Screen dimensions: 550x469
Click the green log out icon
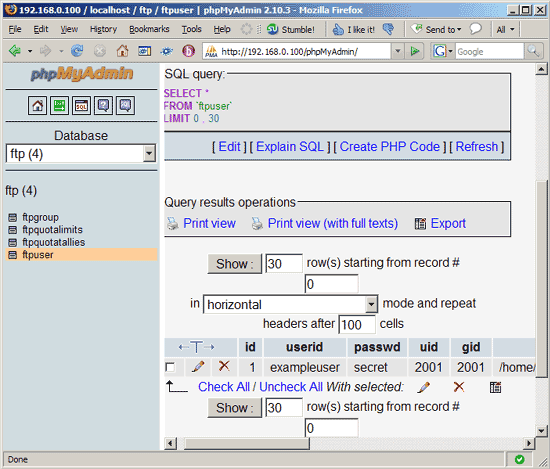pyautogui.click(x=59, y=106)
